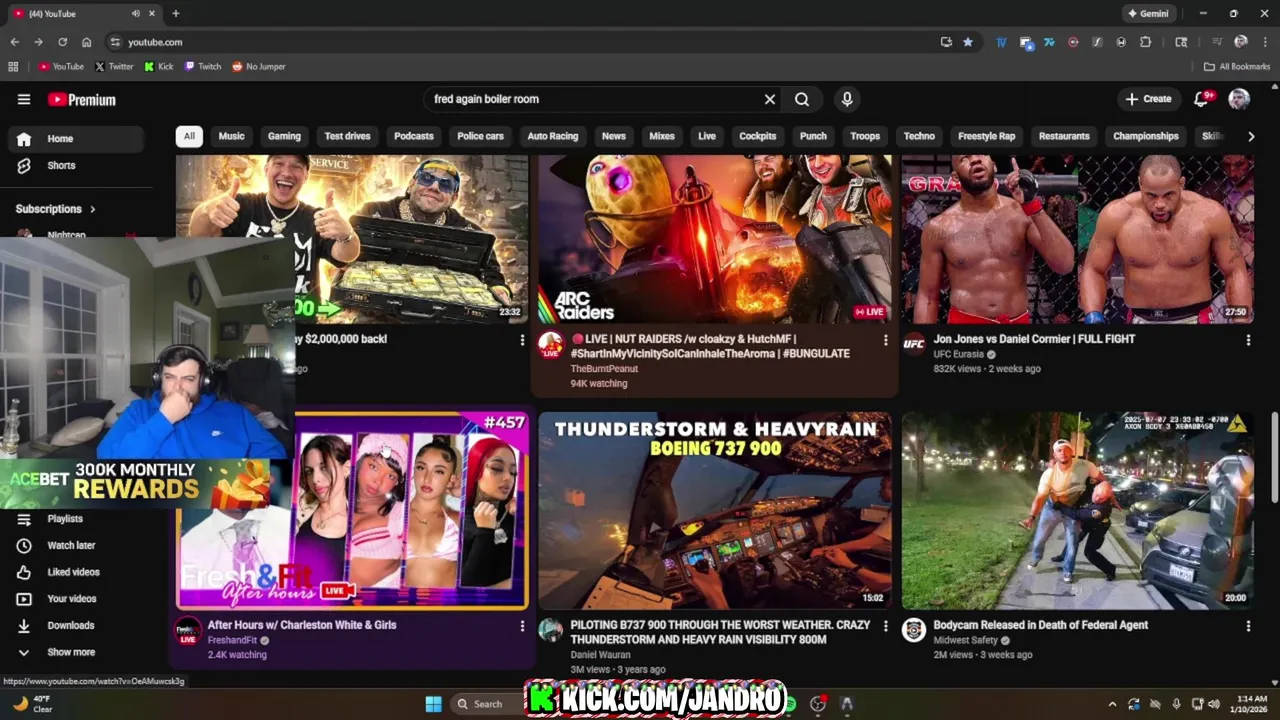Open the Twitch bookmark
This screenshot has width=1280, height=720.
pyautogui.click(x=203, y=67)
